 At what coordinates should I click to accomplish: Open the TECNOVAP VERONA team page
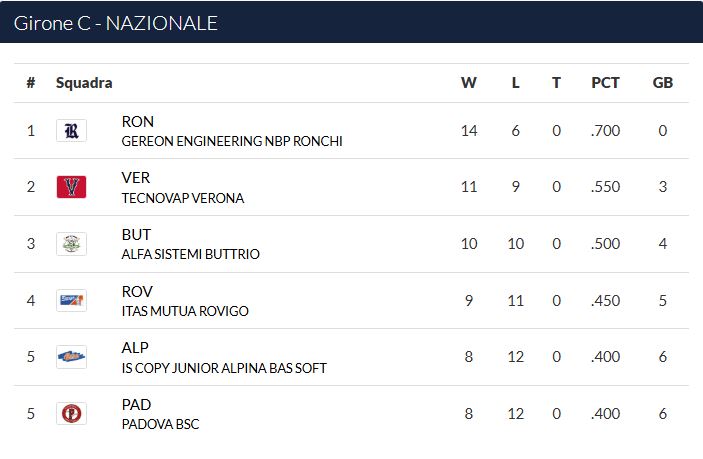coord(182,198)
